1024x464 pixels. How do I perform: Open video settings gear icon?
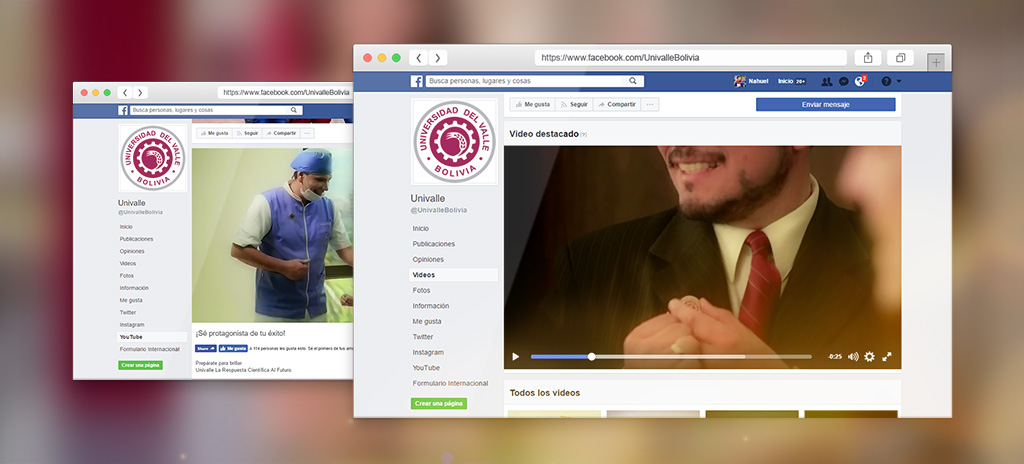(869, 356)
